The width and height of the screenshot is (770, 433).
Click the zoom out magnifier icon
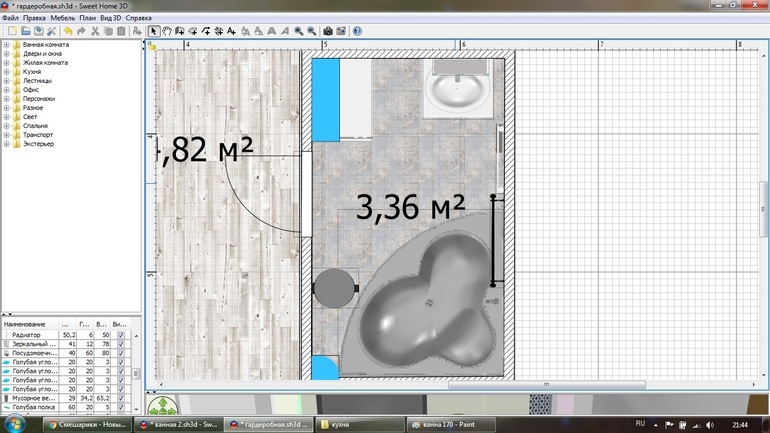tap(311, 31)
